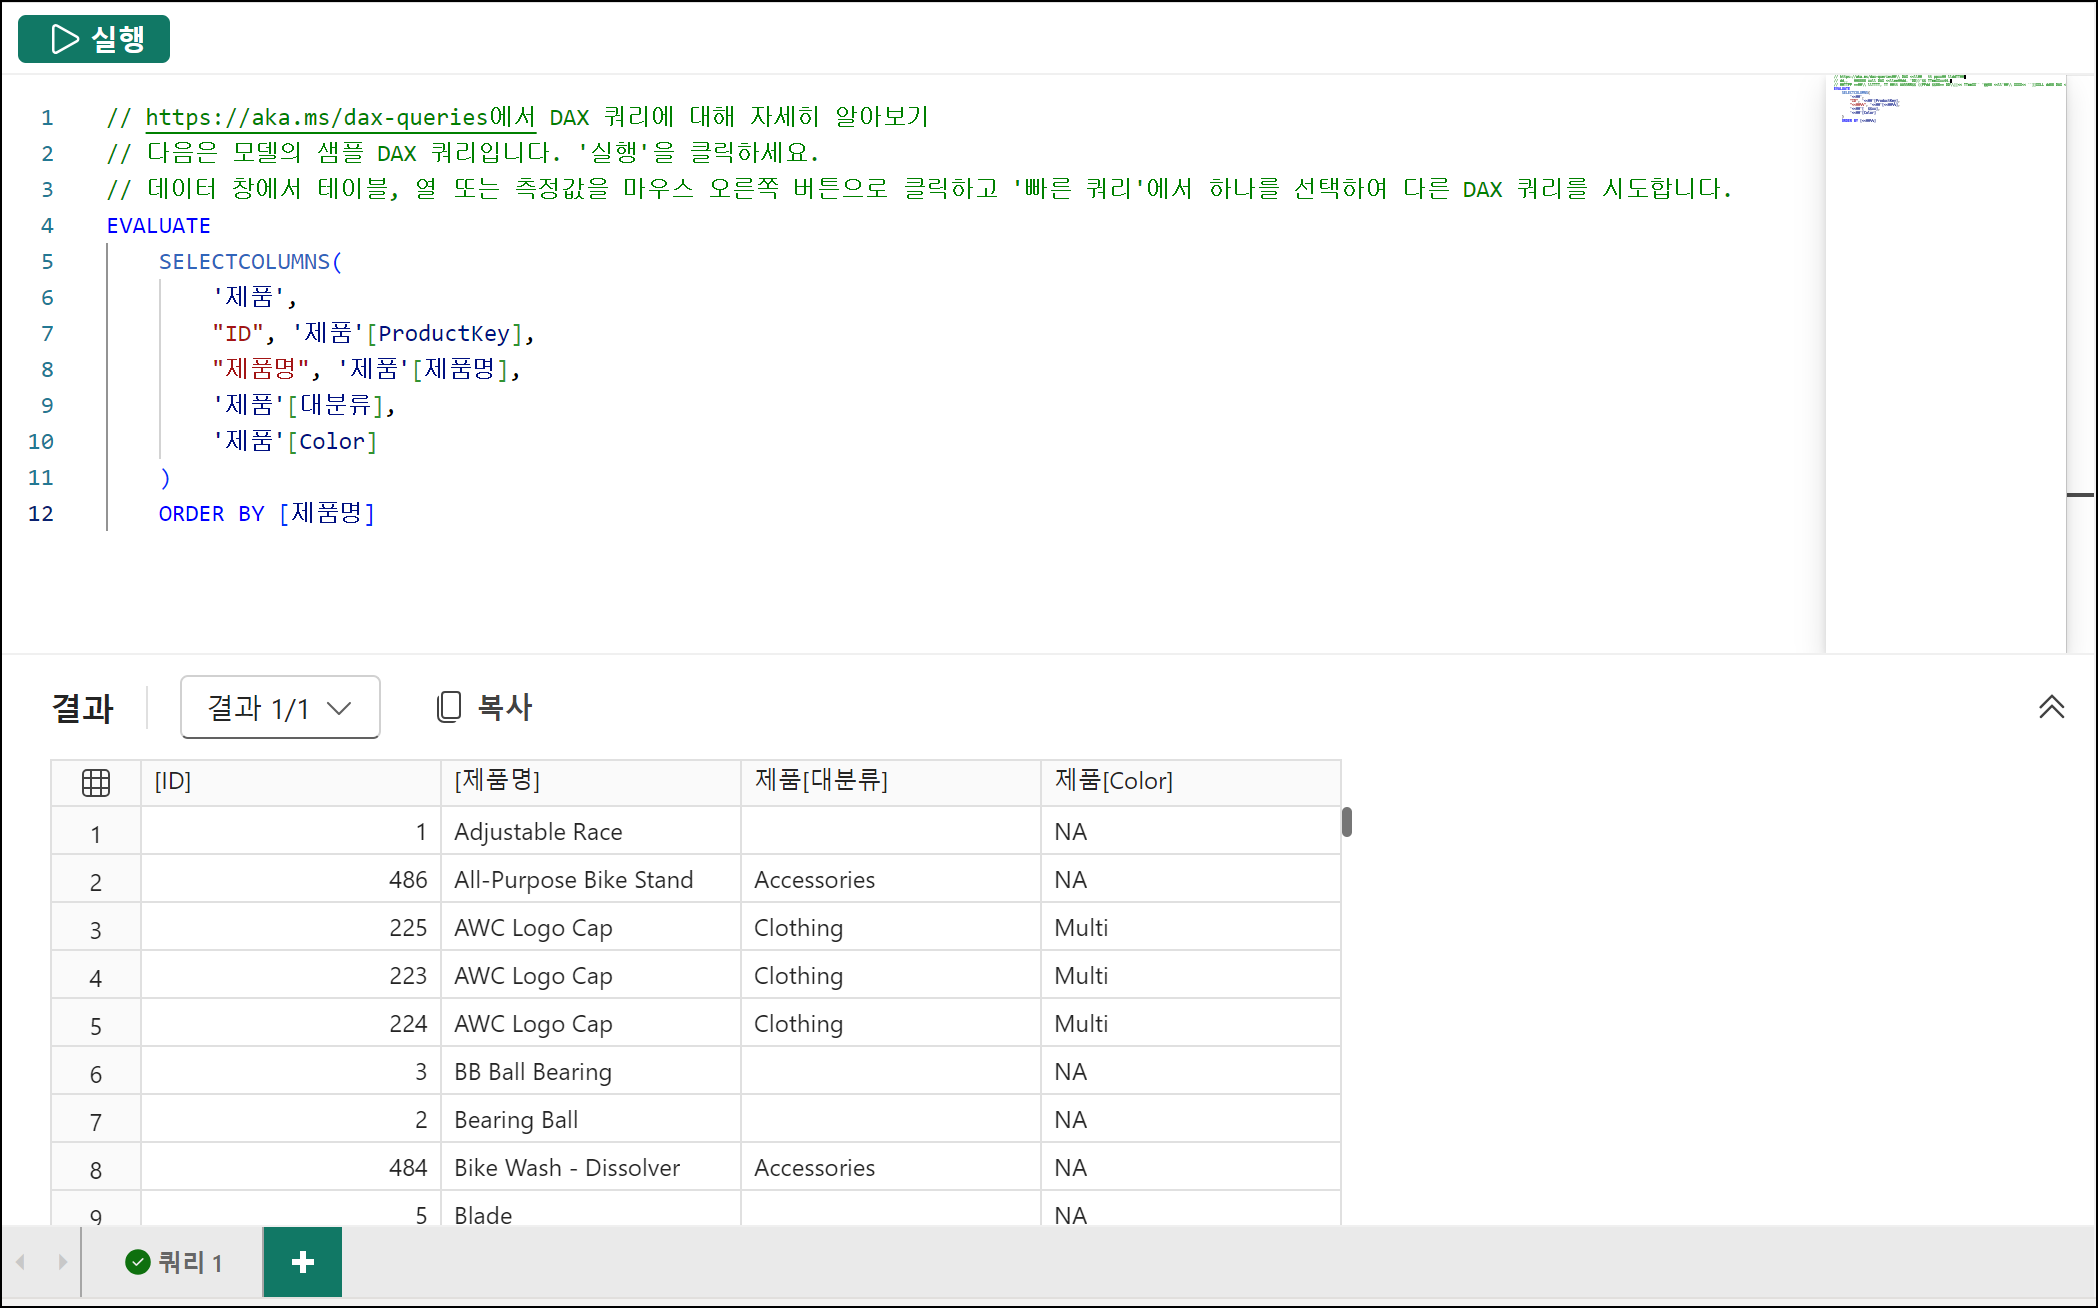Click the right tab scroll arrow
This screenshot has height=1308, width=2098.
pos(62,1262)
